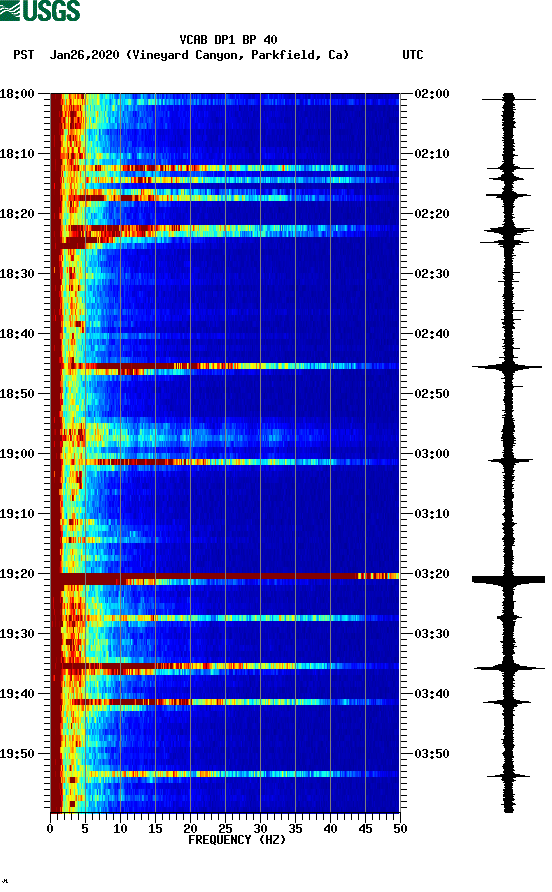
Task: Click the 02:30 UTC time label
Action: pyautogui.click(x=432, y=274)
